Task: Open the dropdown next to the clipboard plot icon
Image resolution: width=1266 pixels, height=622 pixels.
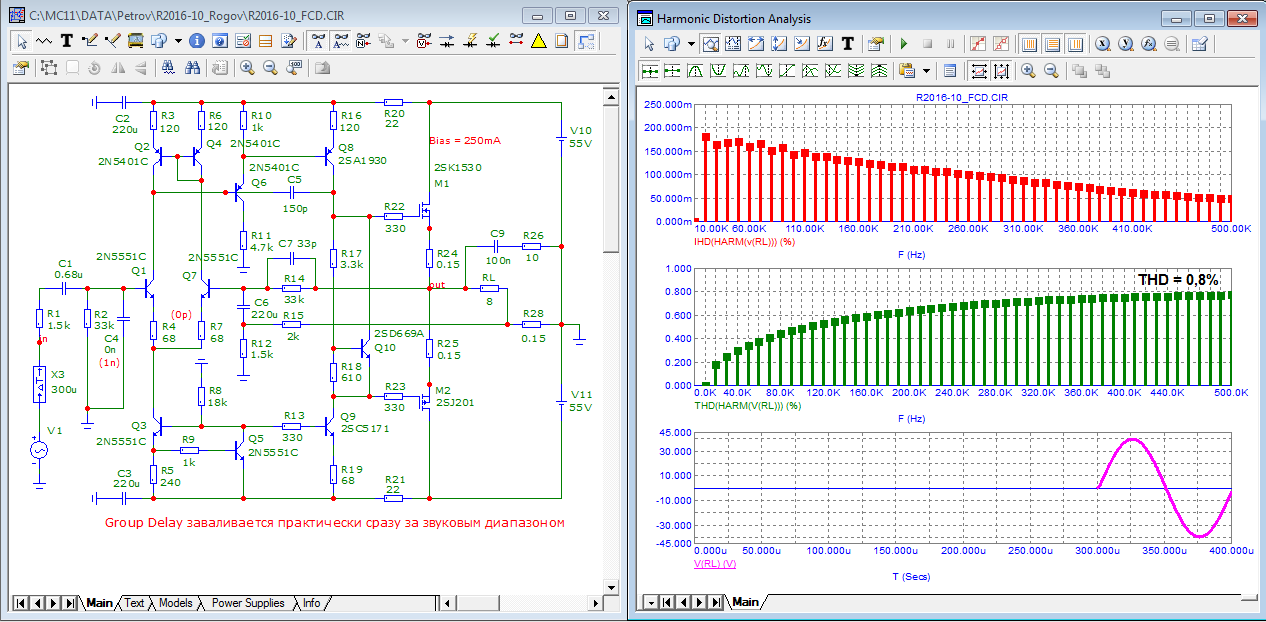Action: (x=927, y=71)
